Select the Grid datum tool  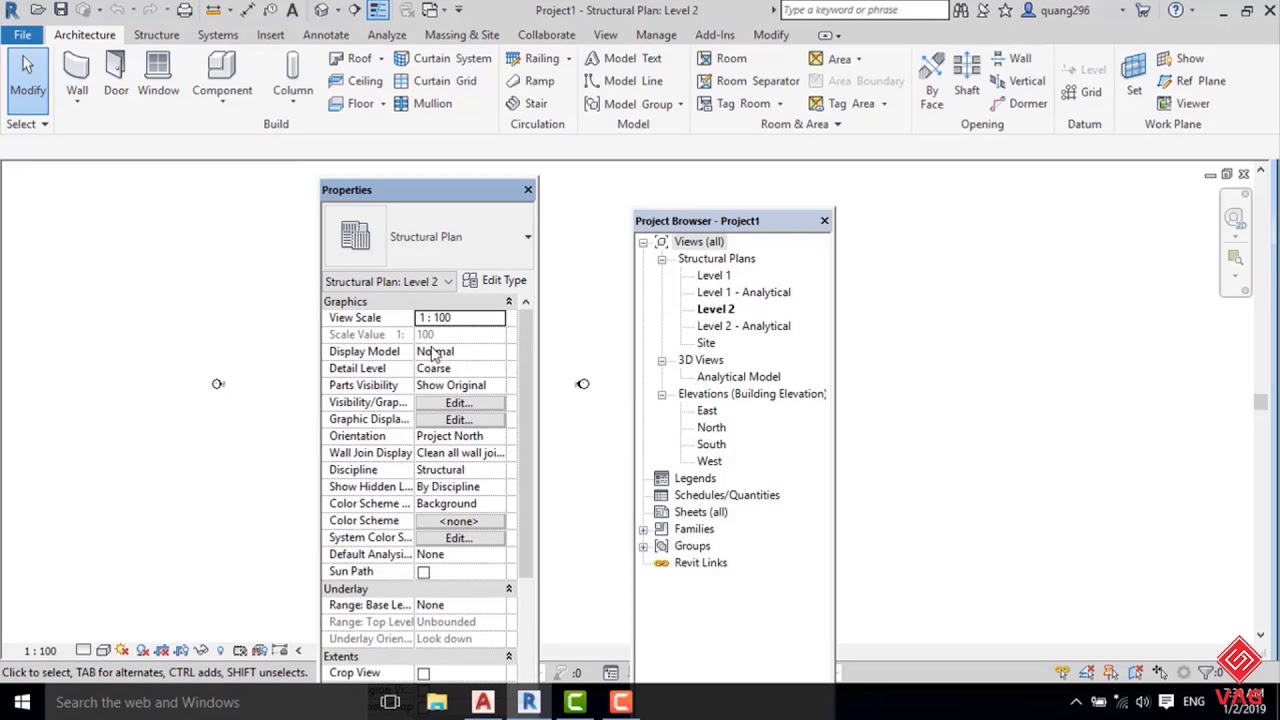1081,92
